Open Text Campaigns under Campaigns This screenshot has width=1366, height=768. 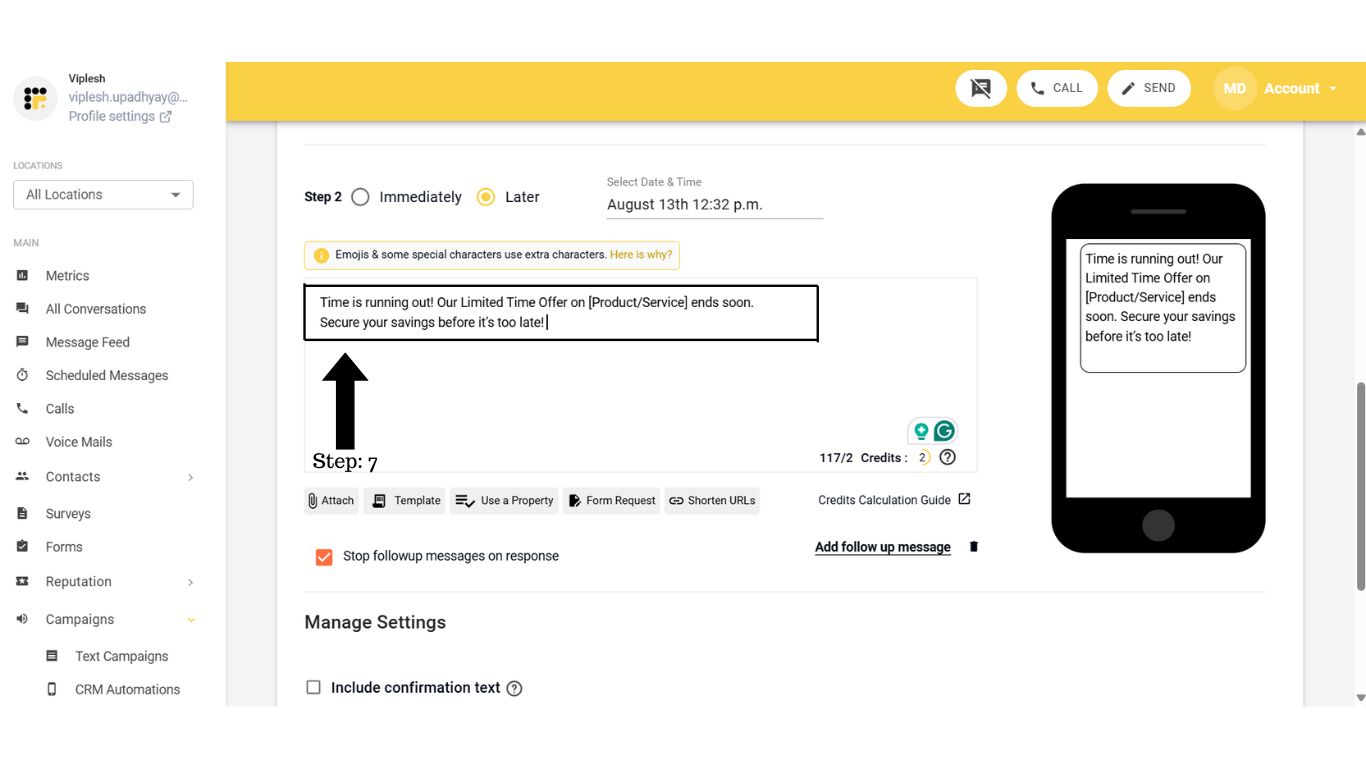click(x=120, y=655)
